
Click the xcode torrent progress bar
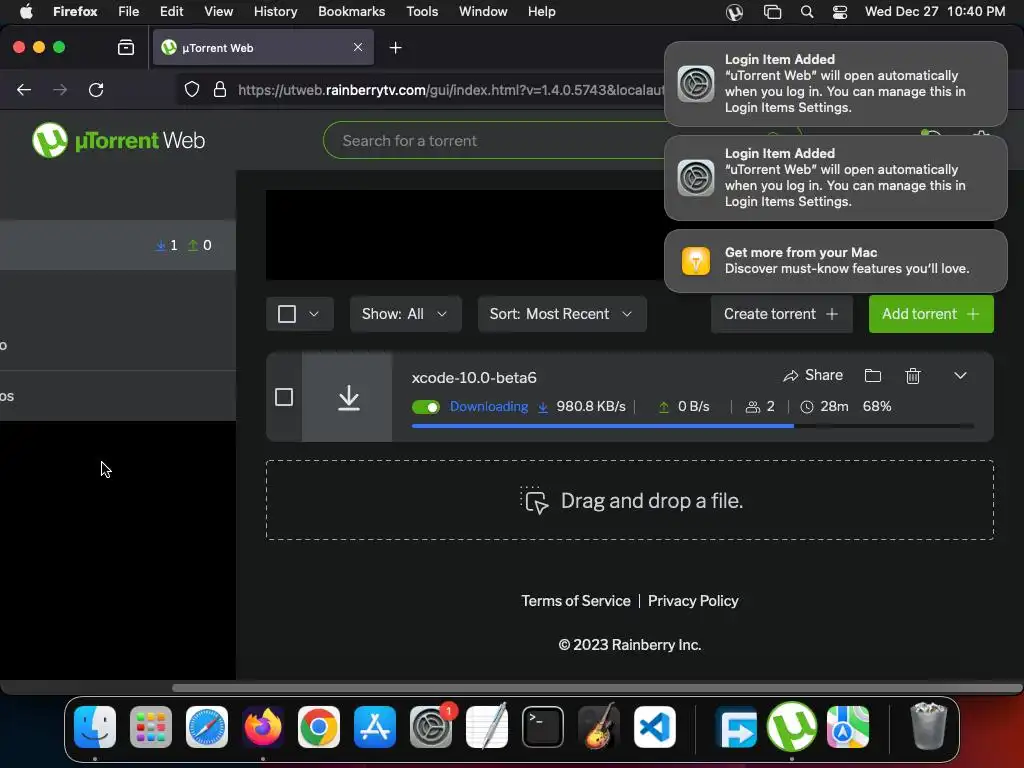point(692,426)
